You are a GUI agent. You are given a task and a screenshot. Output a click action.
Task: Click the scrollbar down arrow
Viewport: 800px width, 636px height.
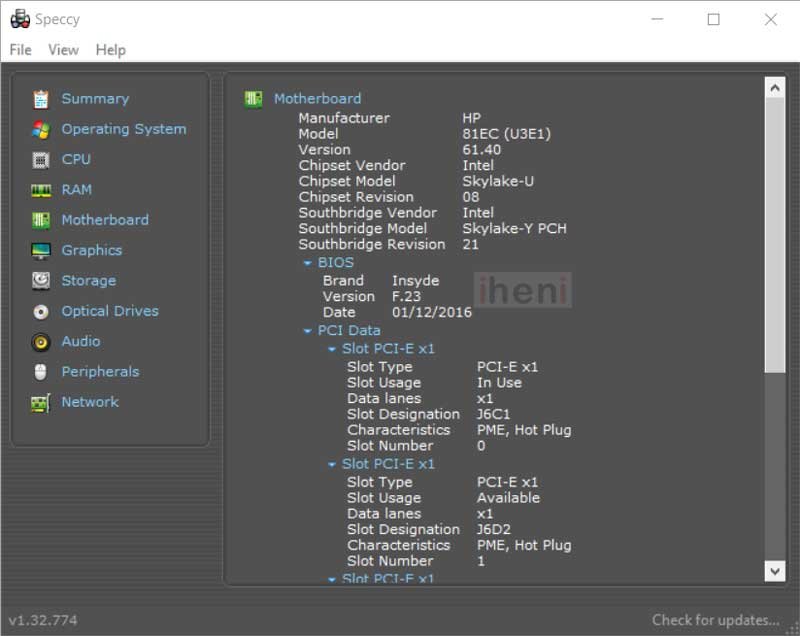coord(774,571)
